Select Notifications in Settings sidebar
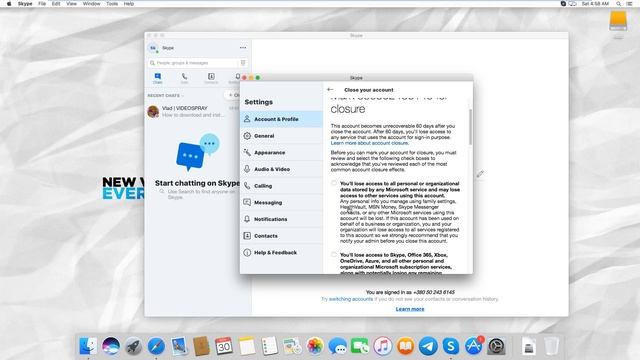This screenshot has width=640, height=360. point(281,219)
